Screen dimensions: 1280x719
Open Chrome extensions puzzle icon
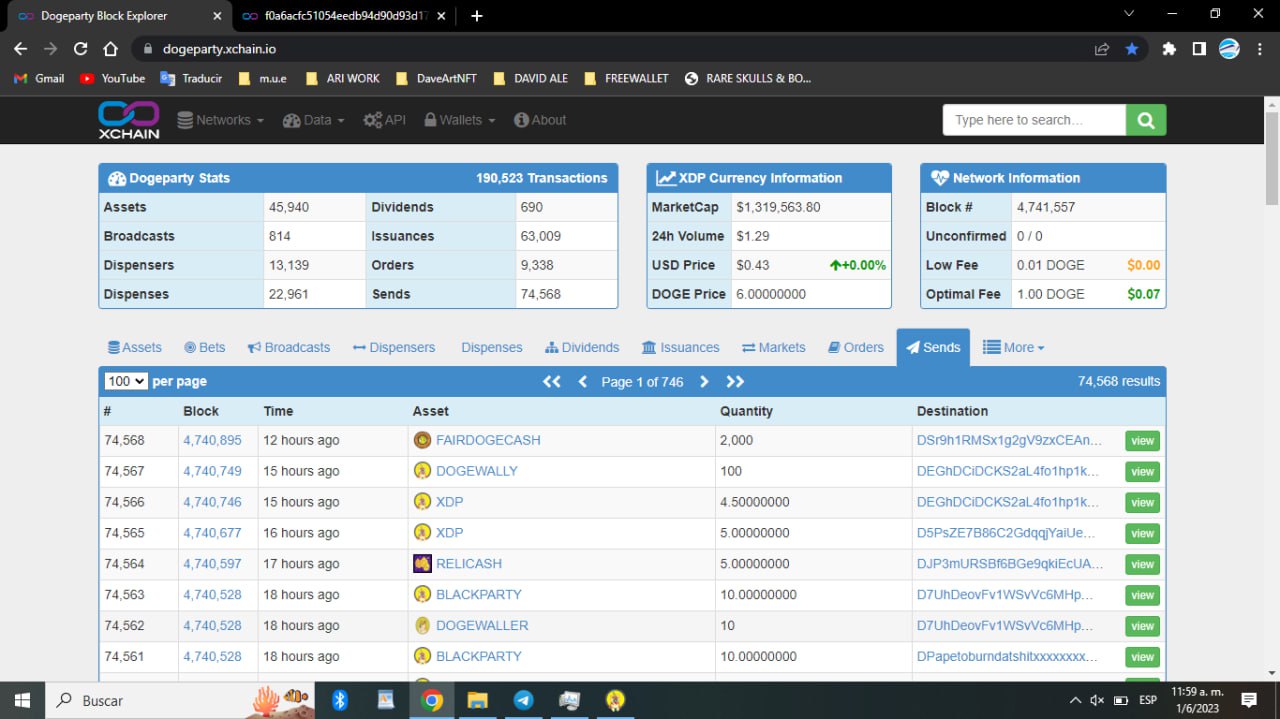tap(1169, 48)
